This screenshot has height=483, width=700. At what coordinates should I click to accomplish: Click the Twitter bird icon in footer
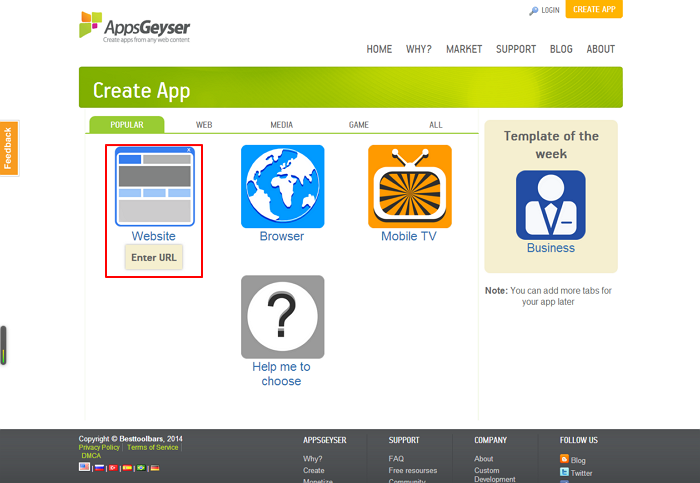(x=564, y=472)
